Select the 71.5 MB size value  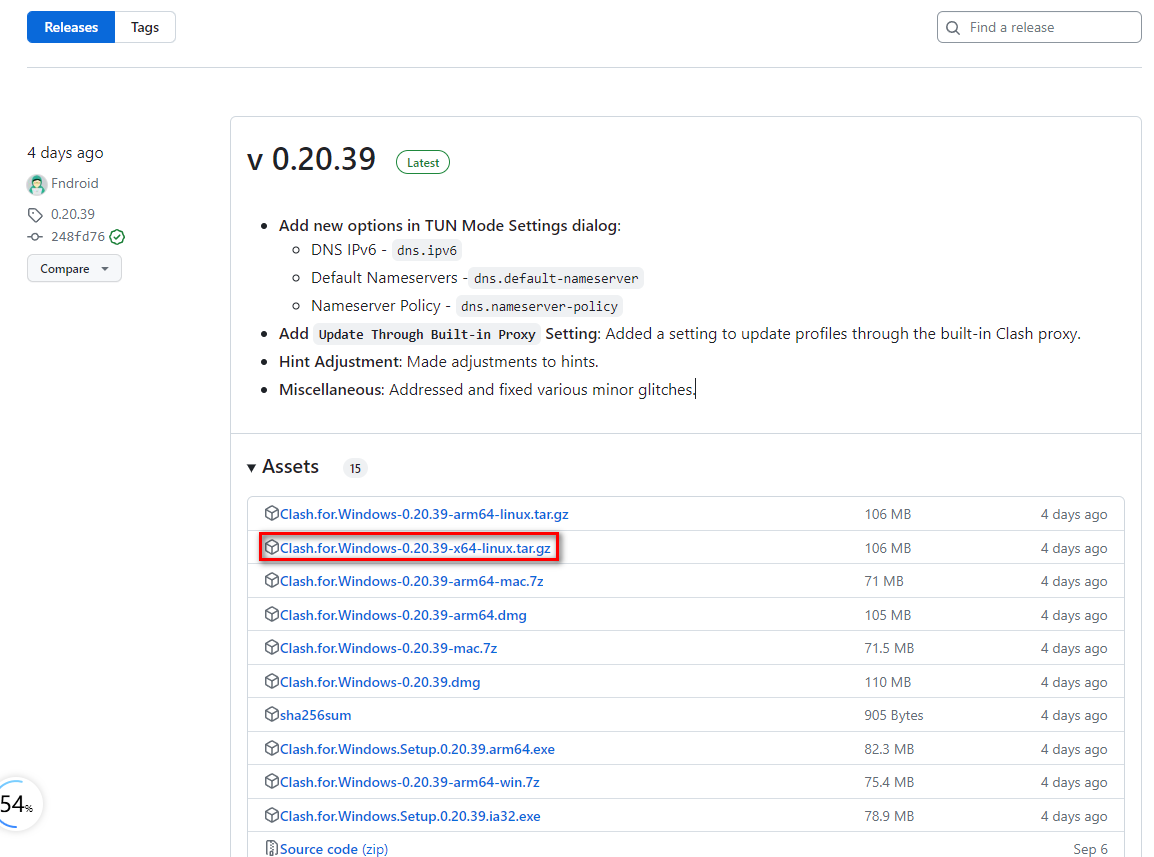[889, 649]
